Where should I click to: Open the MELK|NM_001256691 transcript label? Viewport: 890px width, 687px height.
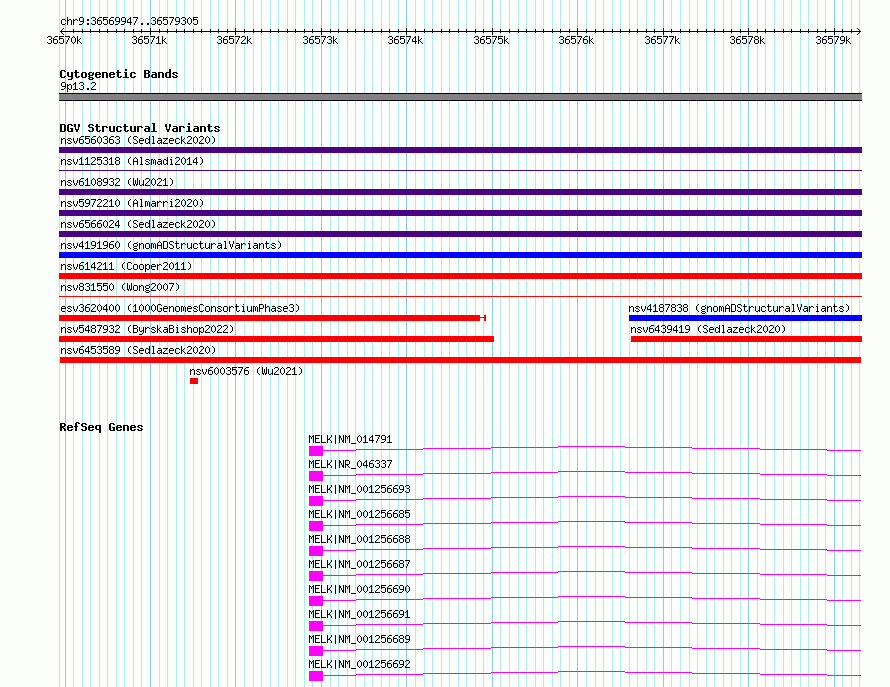359,614
